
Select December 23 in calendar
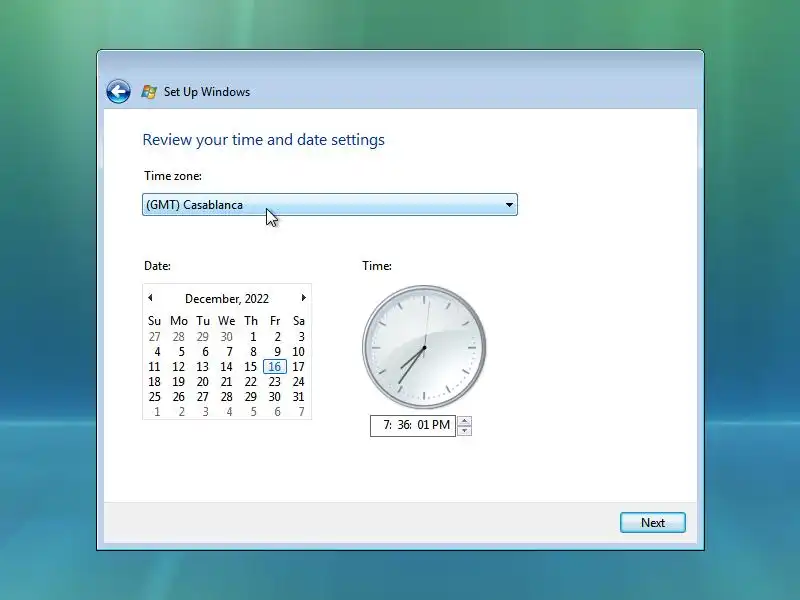274,382
